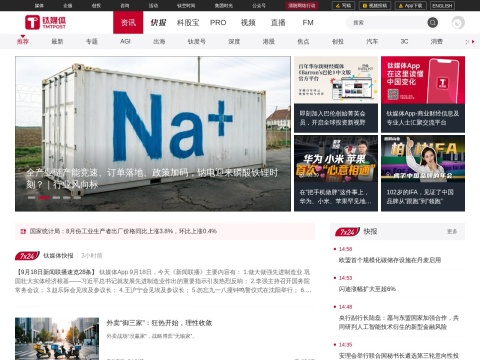Select the 3C category
Image resolution: width=480 pixels, height=360 pixels.
pos(404,41)
